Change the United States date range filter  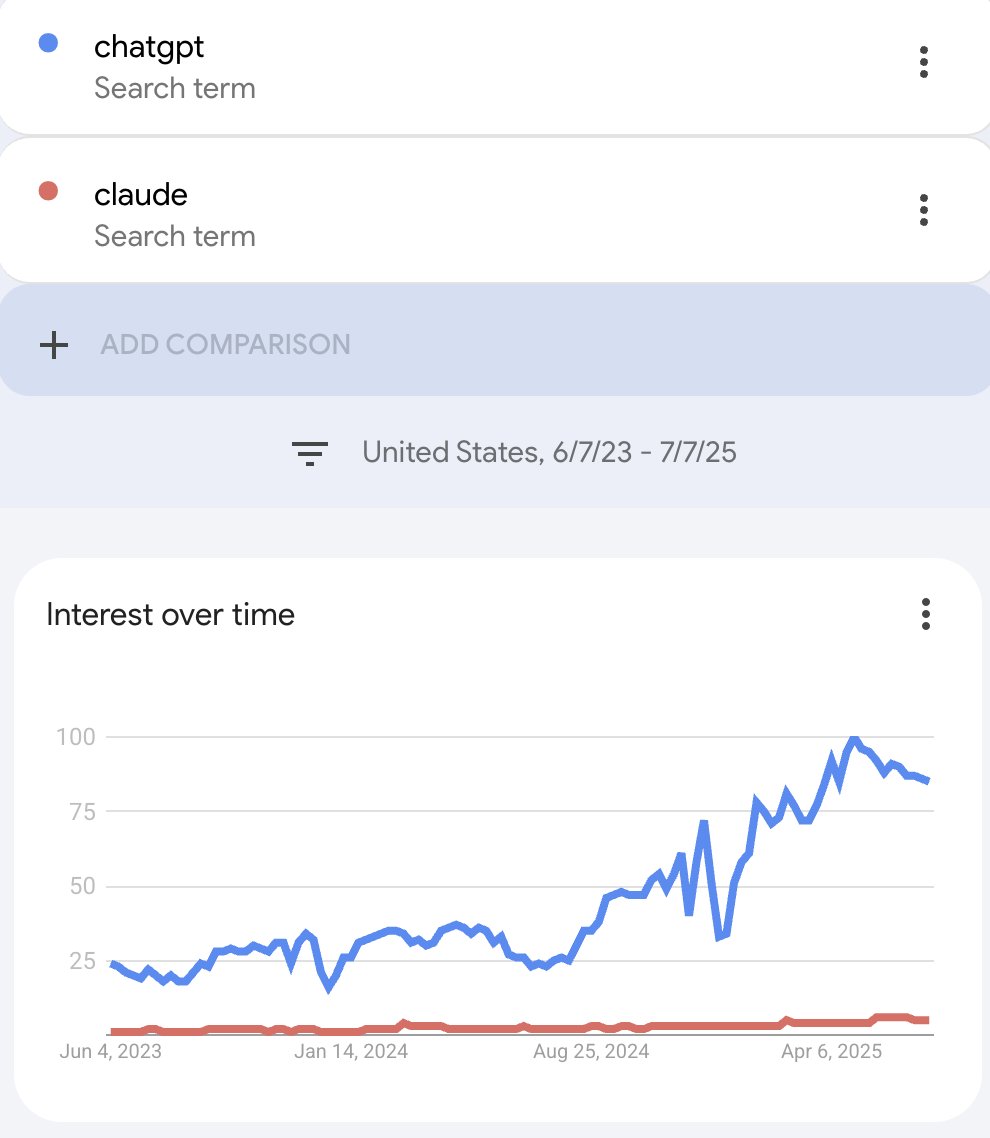pos(549,452)
